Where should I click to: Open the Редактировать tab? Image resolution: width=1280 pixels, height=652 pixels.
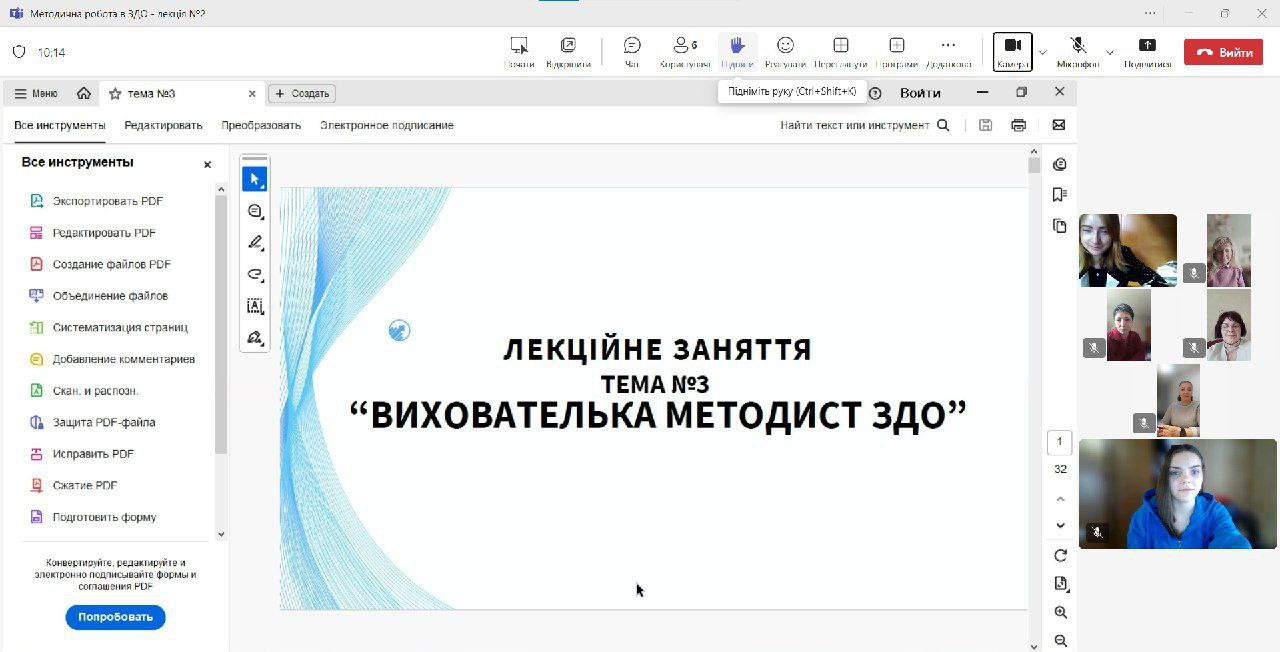163,125
